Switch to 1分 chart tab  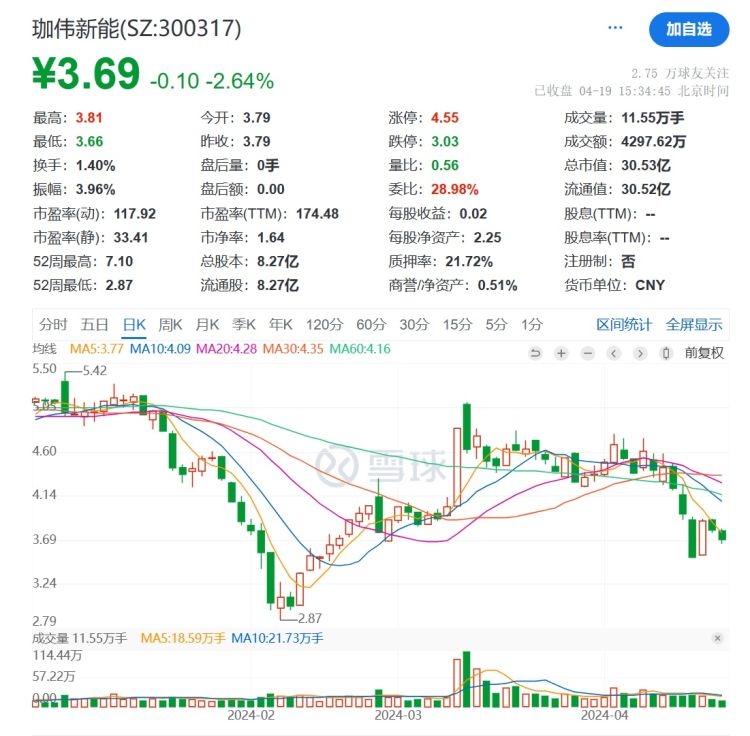[532, 325]
